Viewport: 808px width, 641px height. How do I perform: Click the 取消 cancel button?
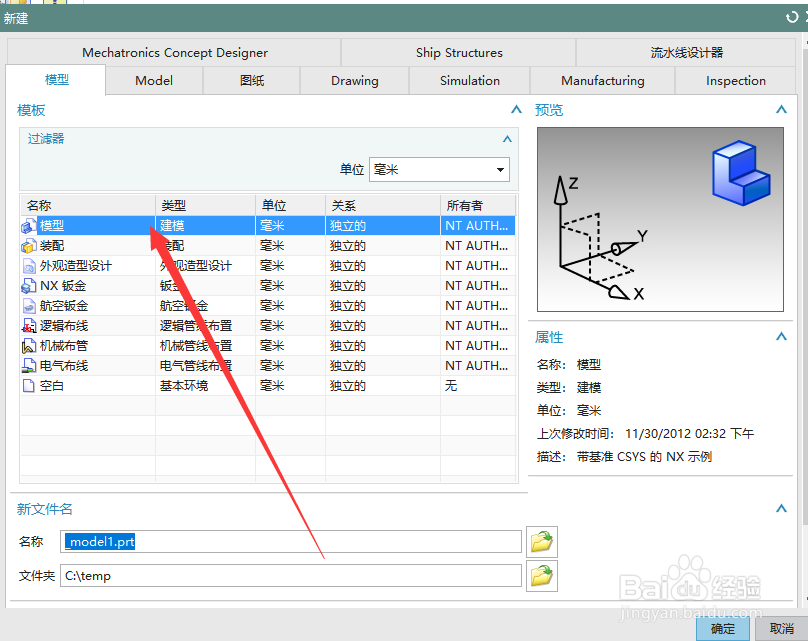click(784, 630)
